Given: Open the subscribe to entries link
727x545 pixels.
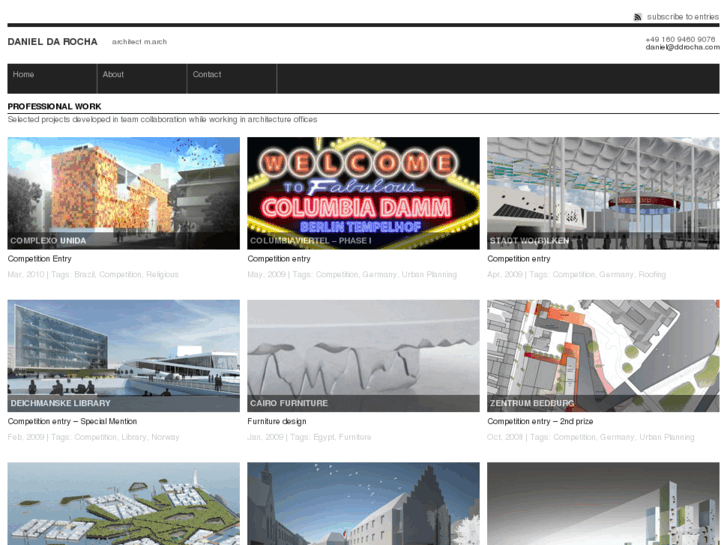Looking at the screenshot, I should (682, 17).
